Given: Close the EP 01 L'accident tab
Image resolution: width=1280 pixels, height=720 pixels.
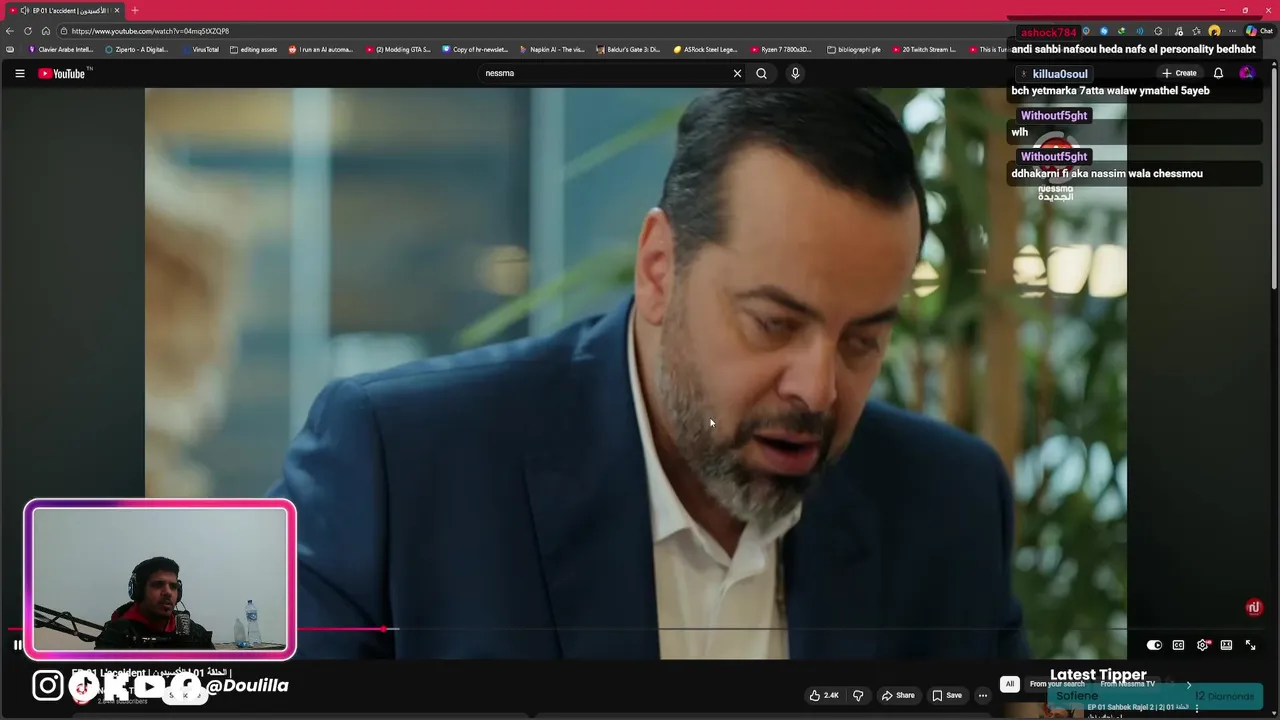Looking at the screenshot, I should tap(117, 10).
